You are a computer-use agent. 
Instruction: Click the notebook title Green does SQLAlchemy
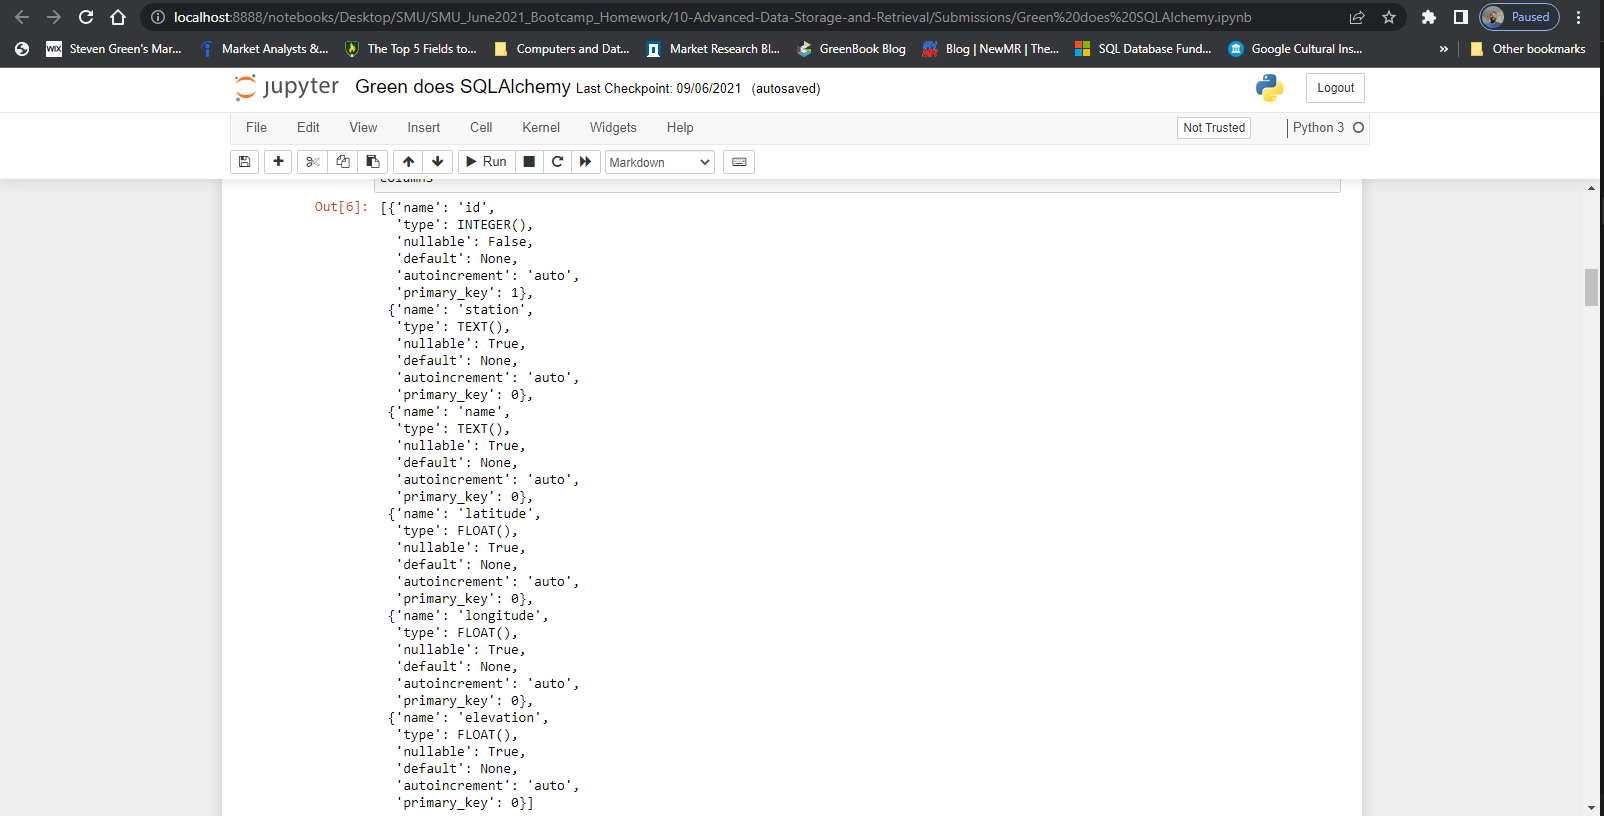(x=463, y=87)
